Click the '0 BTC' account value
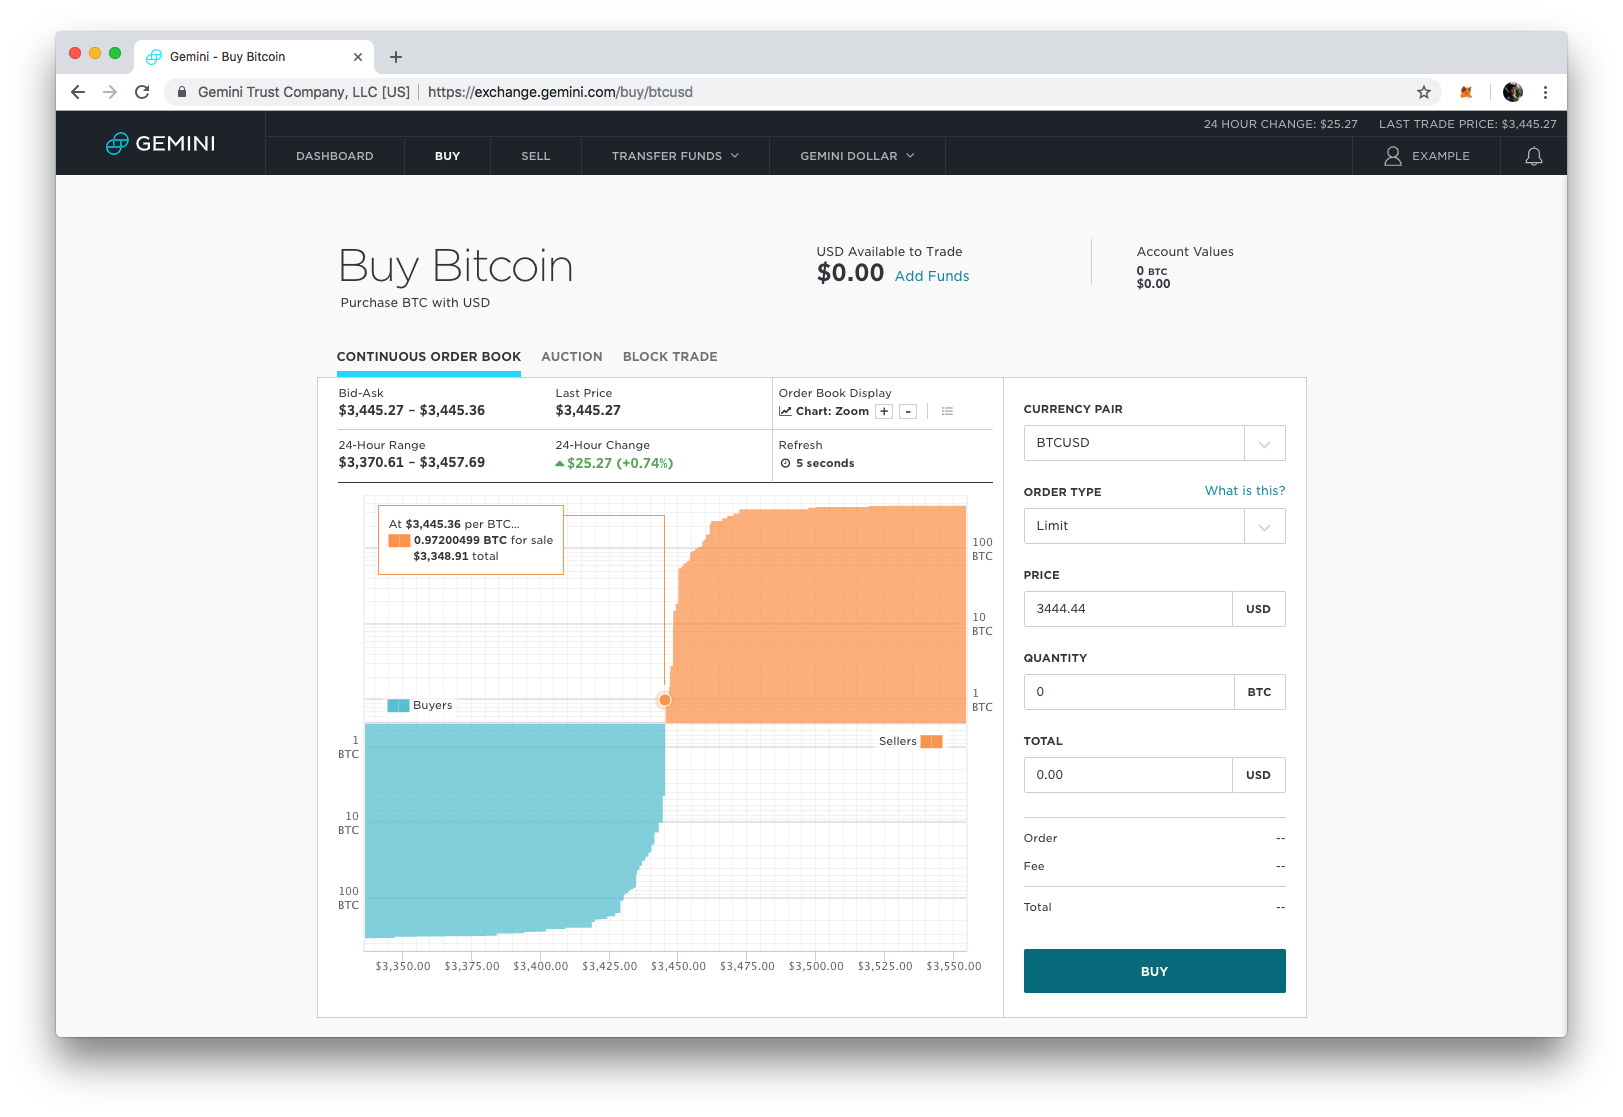This screenshot has height=1117, width=1623. [1152, 271]
